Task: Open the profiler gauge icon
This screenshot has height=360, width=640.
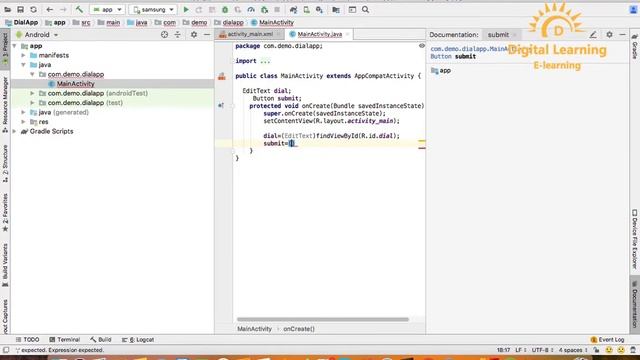Action: coord(251,9)
